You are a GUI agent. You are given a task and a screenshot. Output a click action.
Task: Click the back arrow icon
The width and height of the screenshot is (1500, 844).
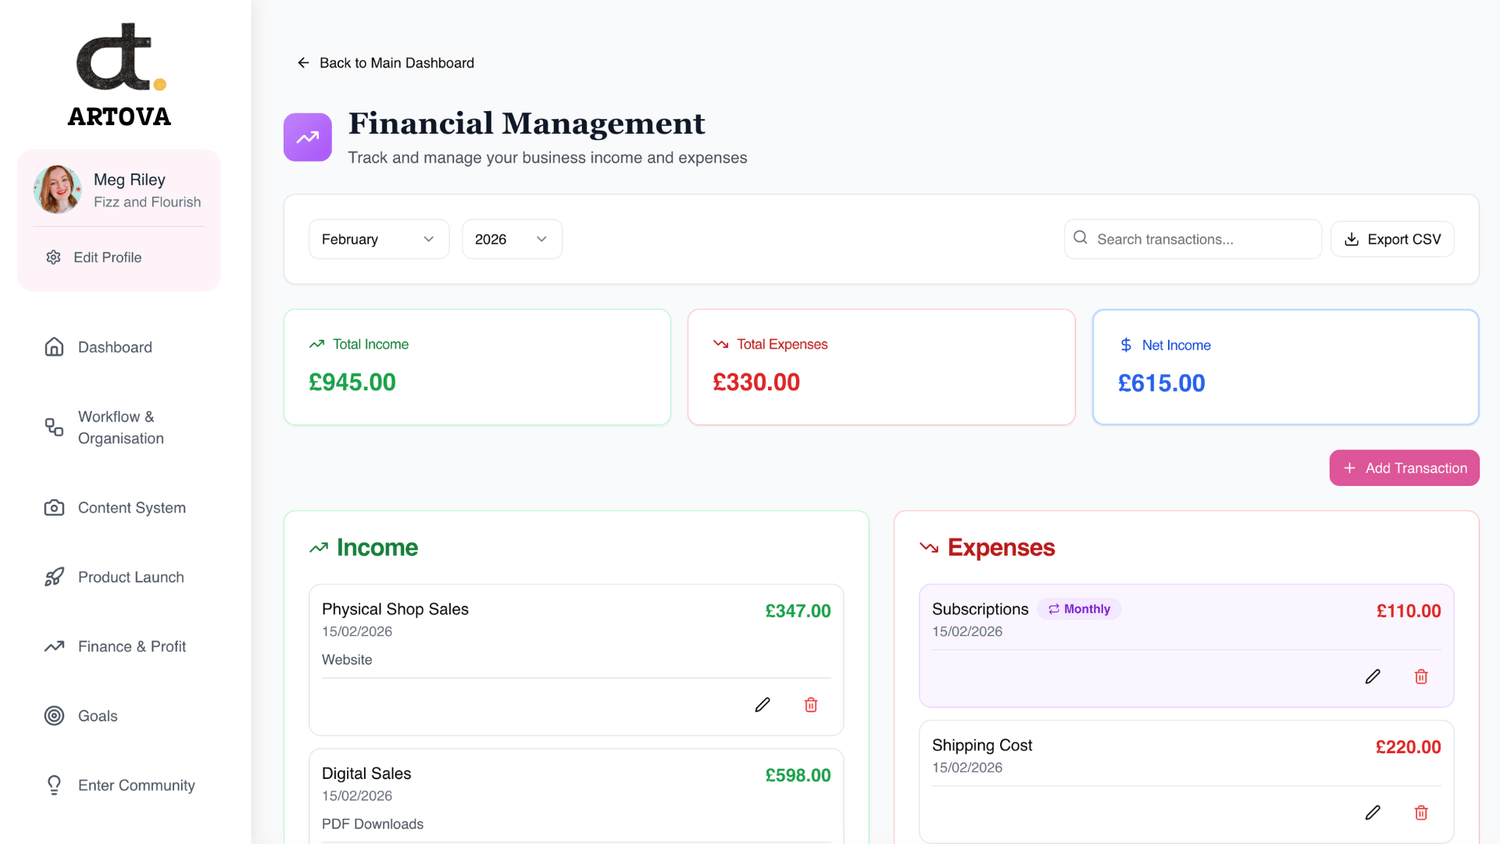(x=303, y=63)
